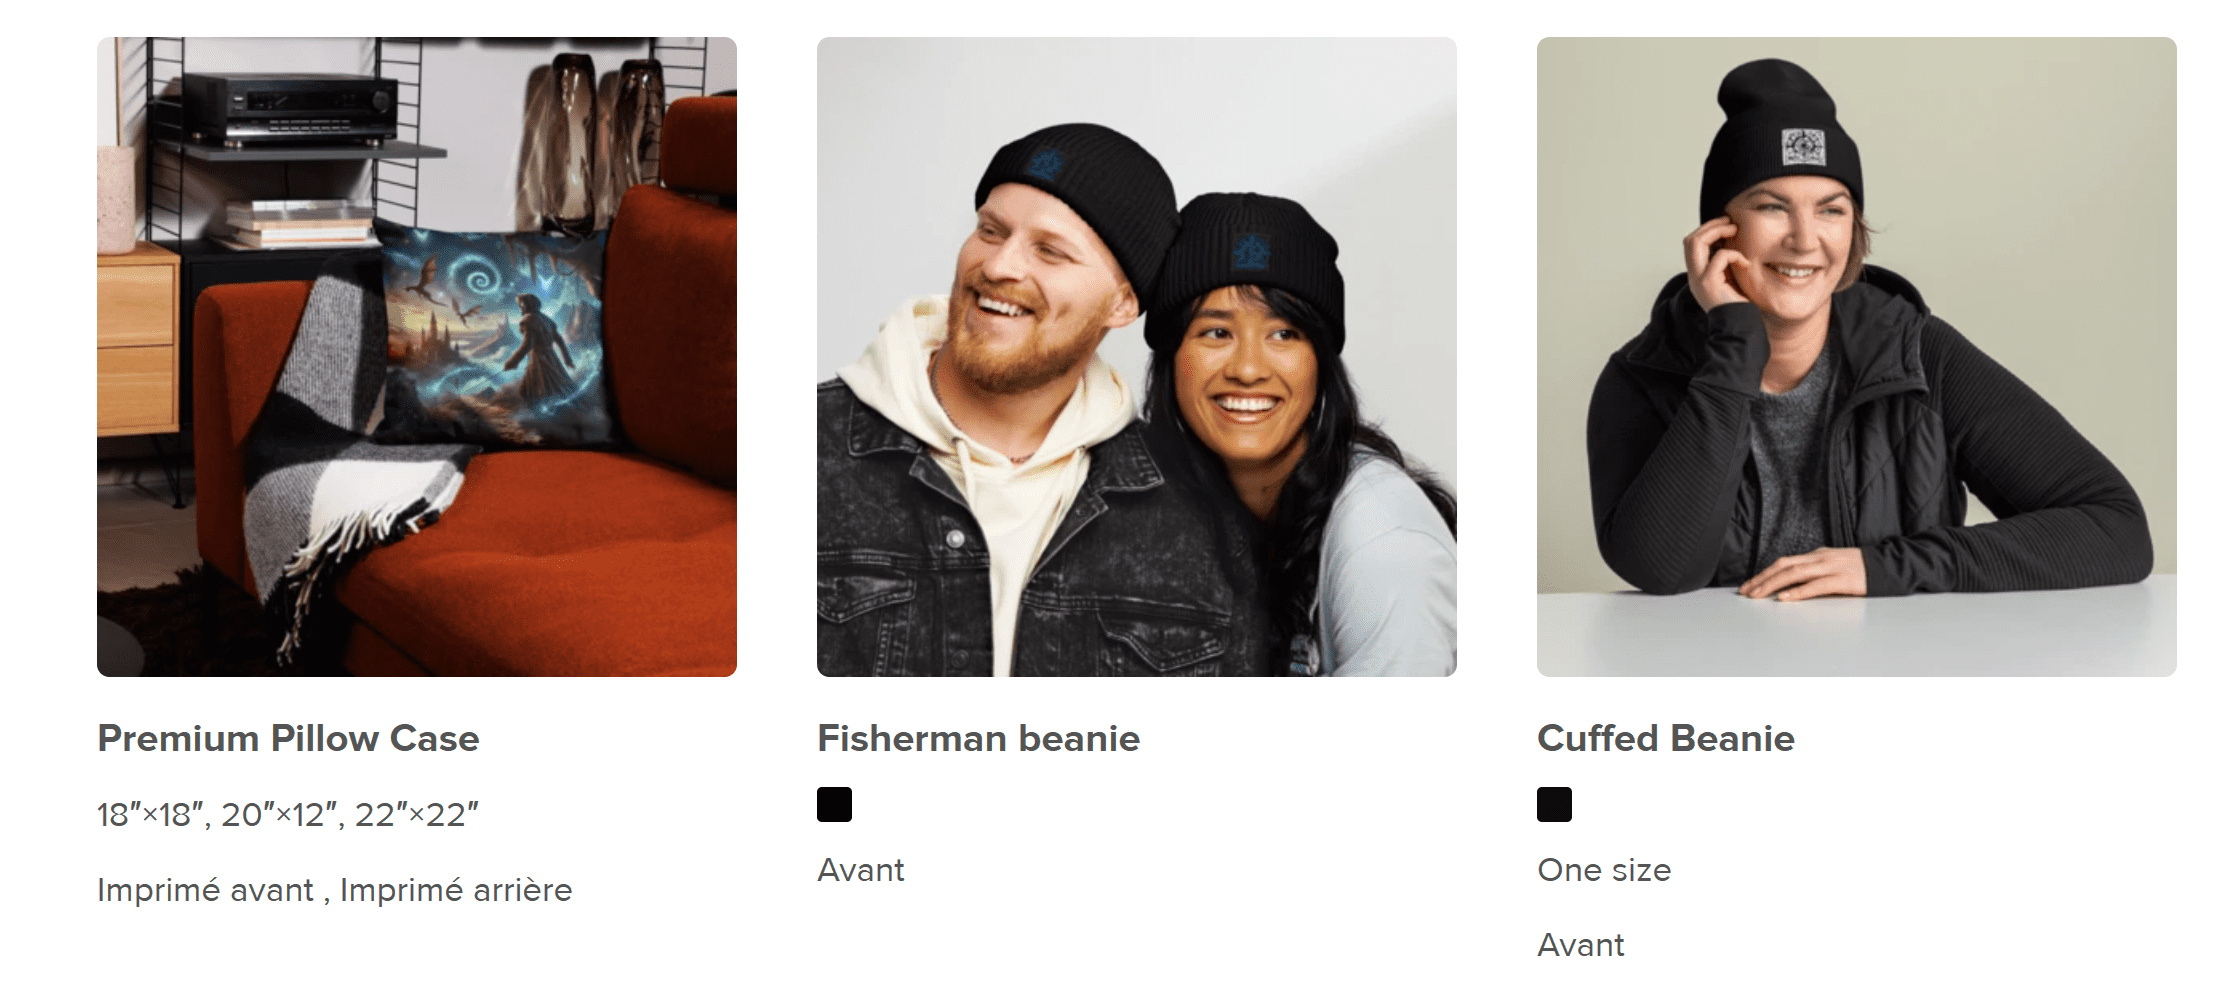Screen dimensions: 2217x1002
Task: Select black color swatch under Fisherman beanie
Action: point(834,804)
